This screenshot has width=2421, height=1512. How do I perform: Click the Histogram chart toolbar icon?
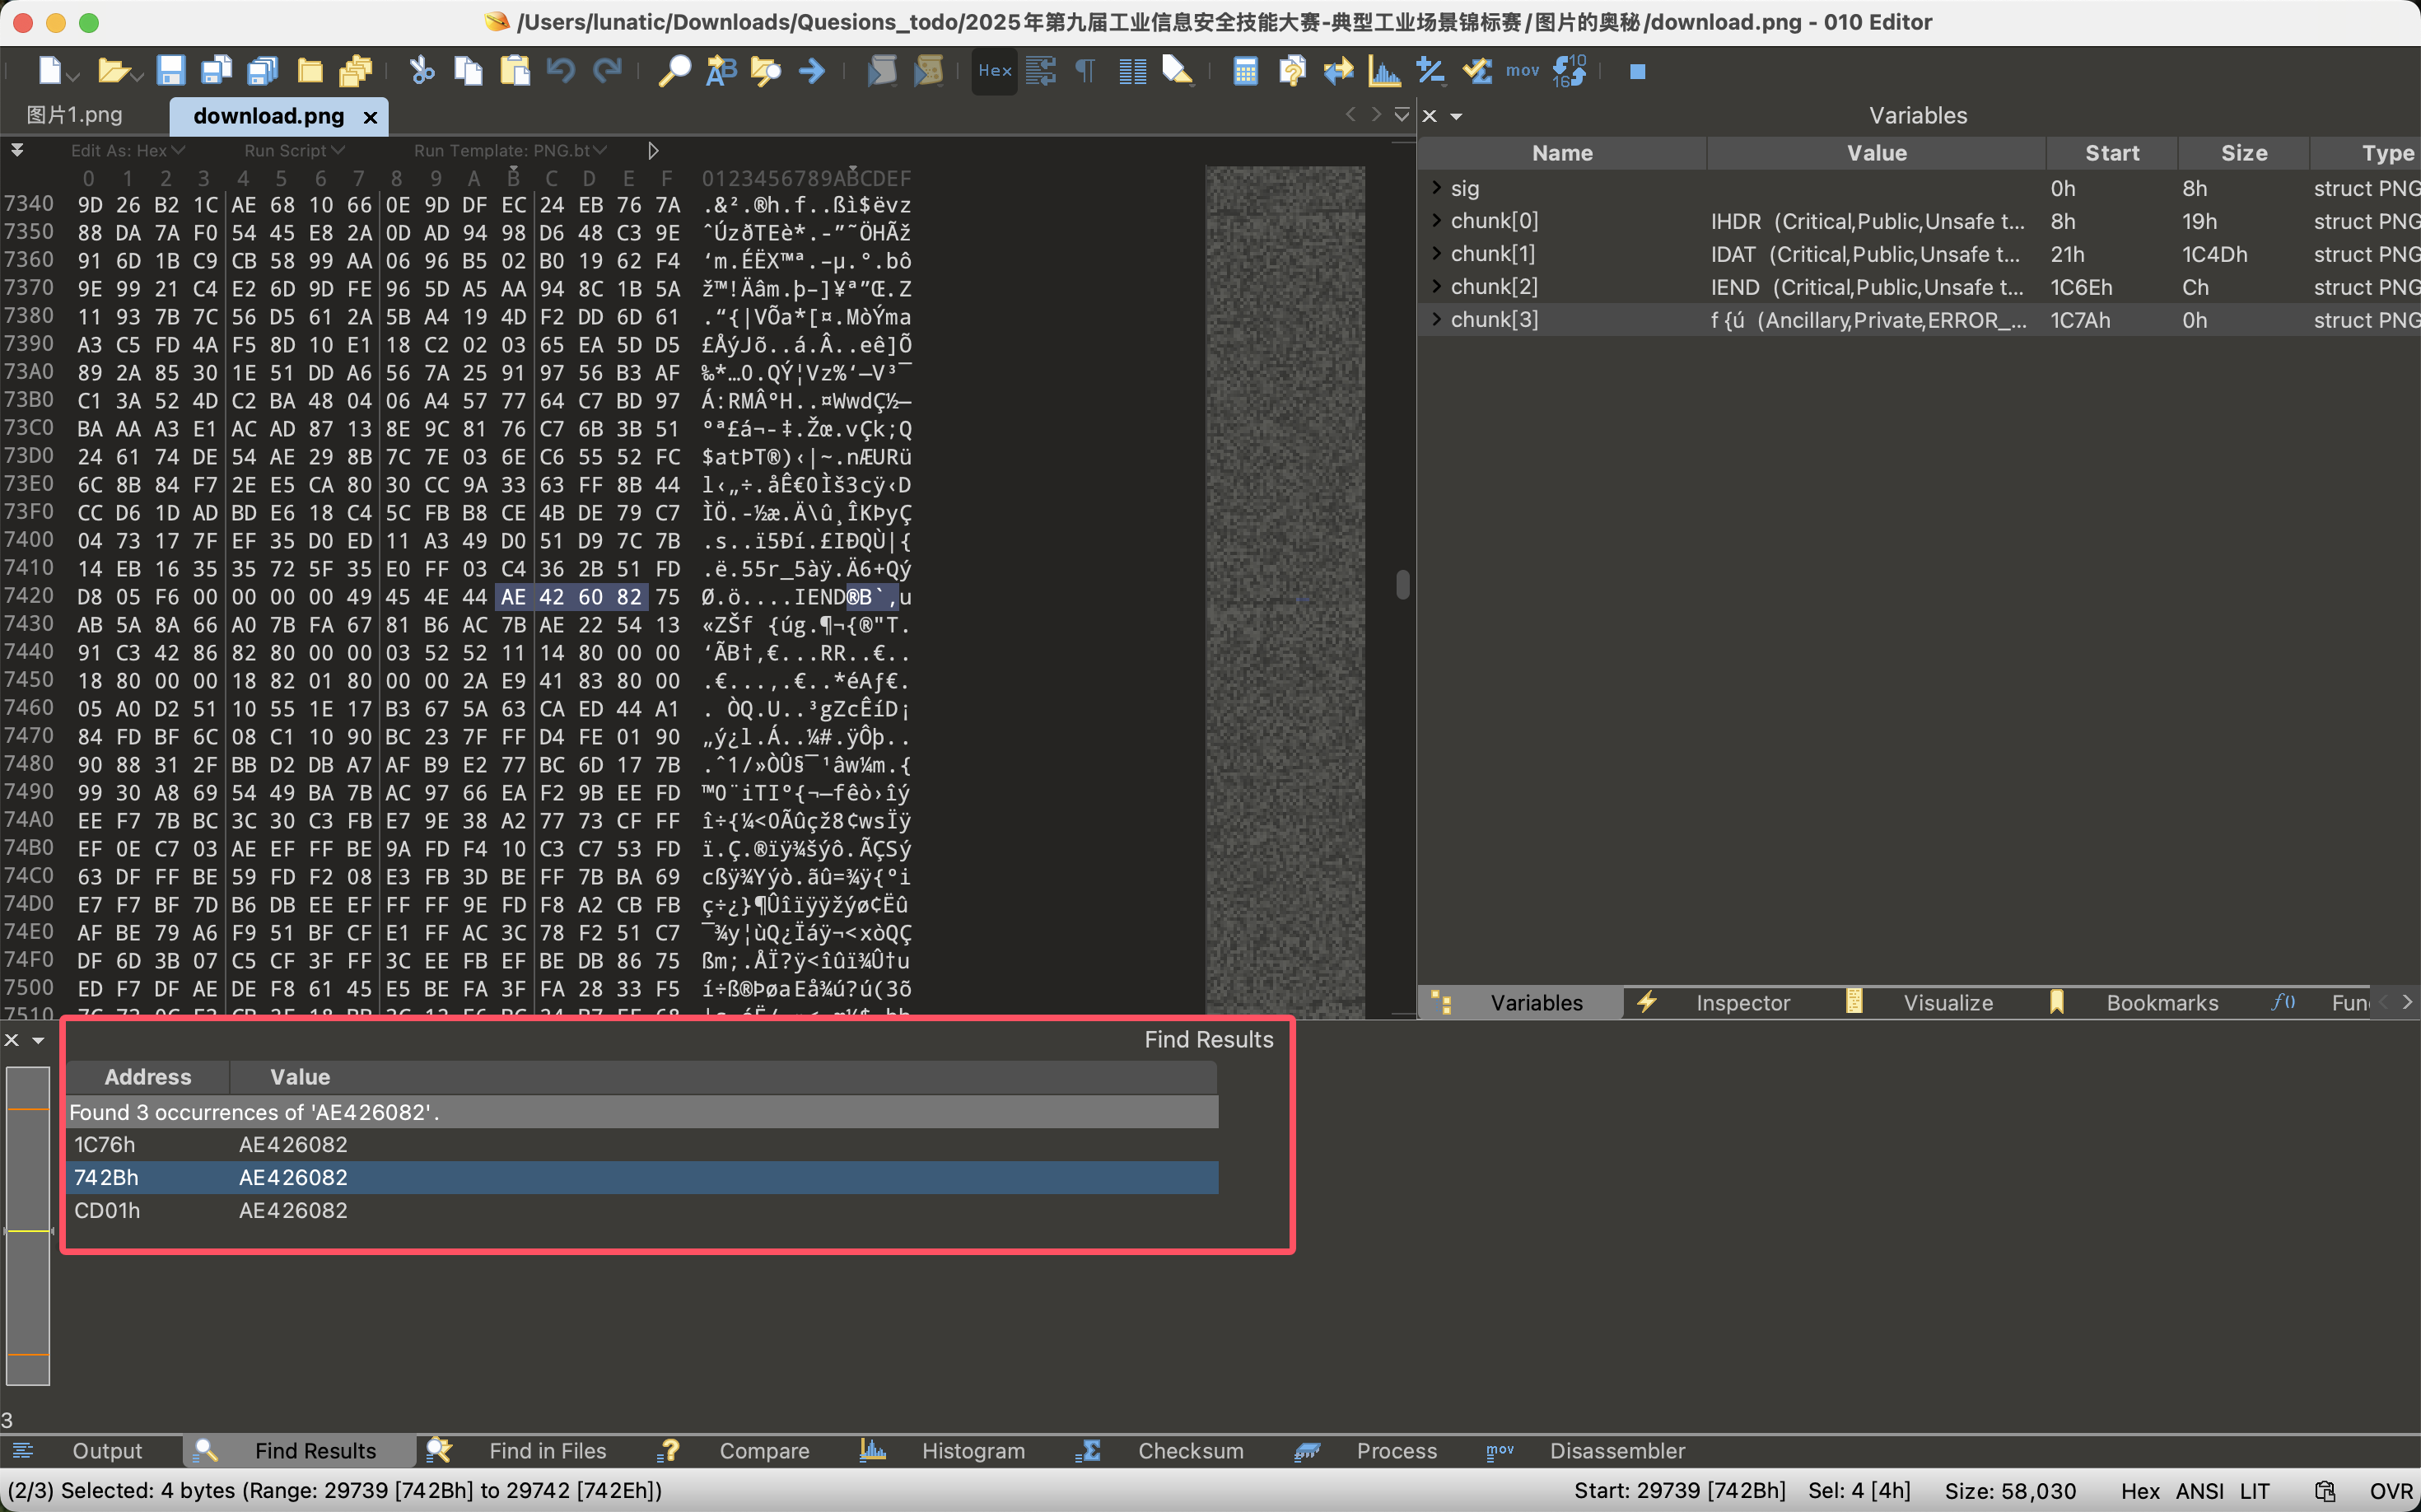click(1384, 70)
